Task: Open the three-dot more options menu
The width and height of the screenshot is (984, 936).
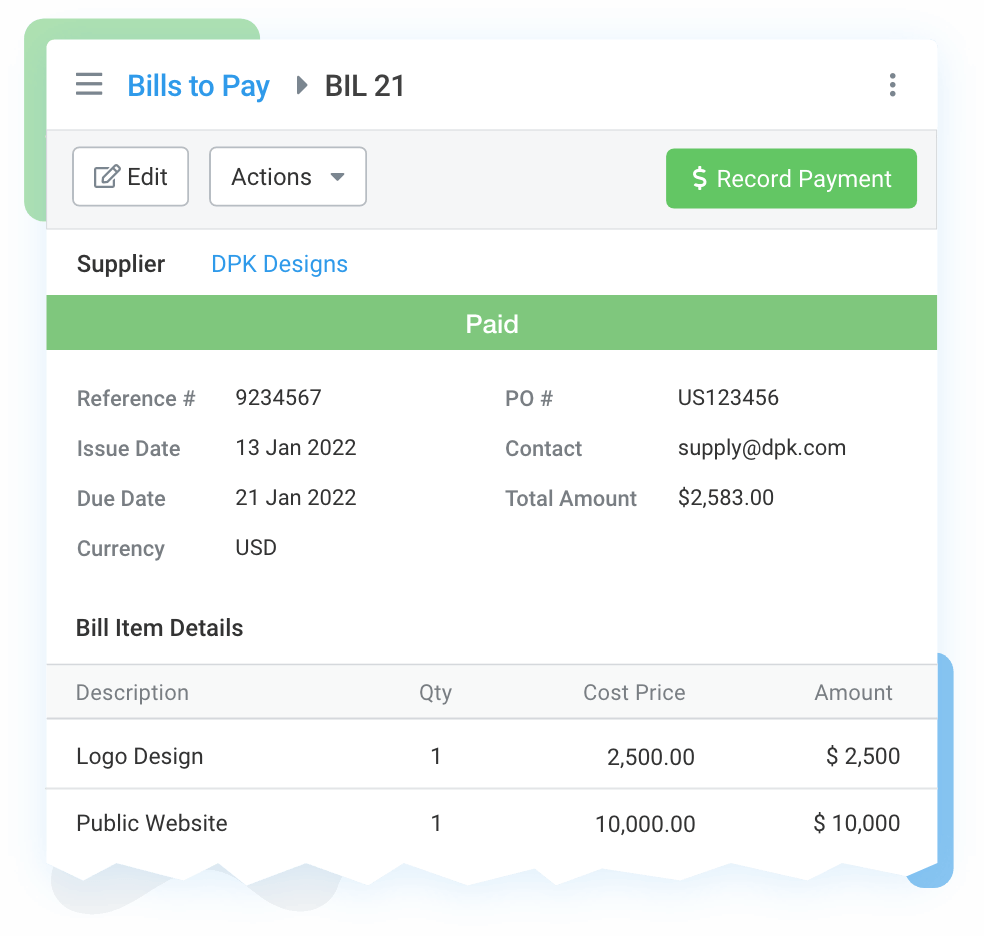Action: (x=892, y=85)
